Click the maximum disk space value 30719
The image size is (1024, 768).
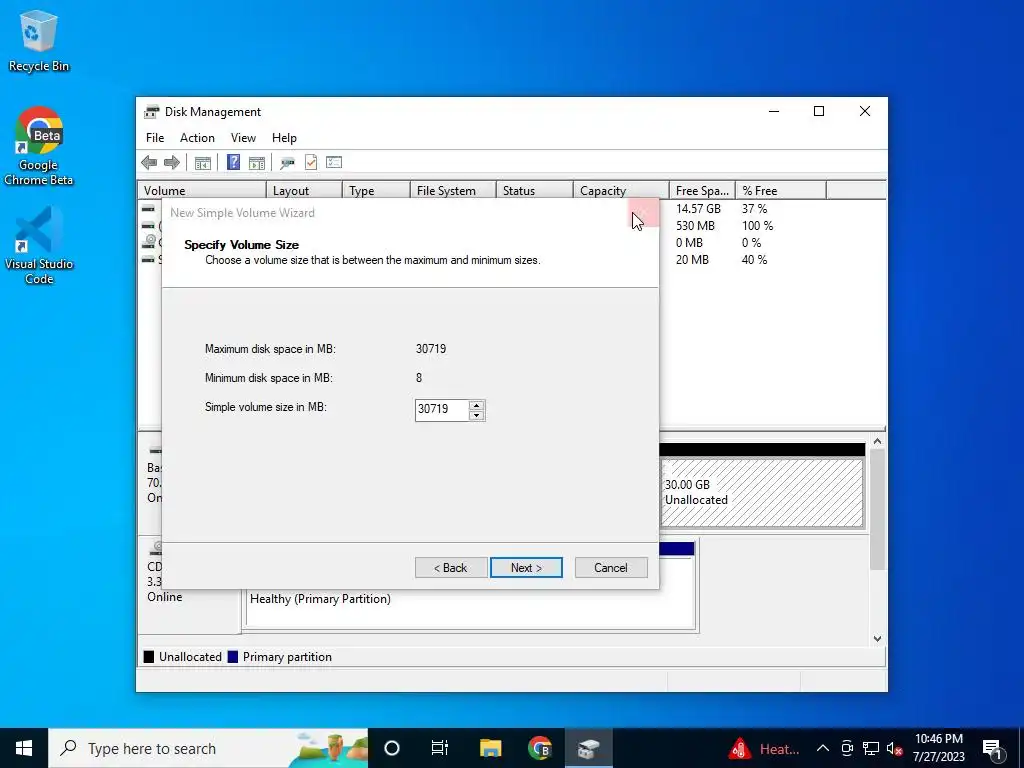[431, 349]
